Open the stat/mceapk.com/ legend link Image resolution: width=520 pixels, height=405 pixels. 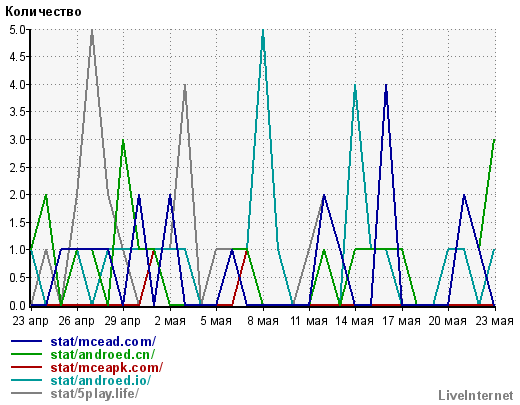(107, 367)
